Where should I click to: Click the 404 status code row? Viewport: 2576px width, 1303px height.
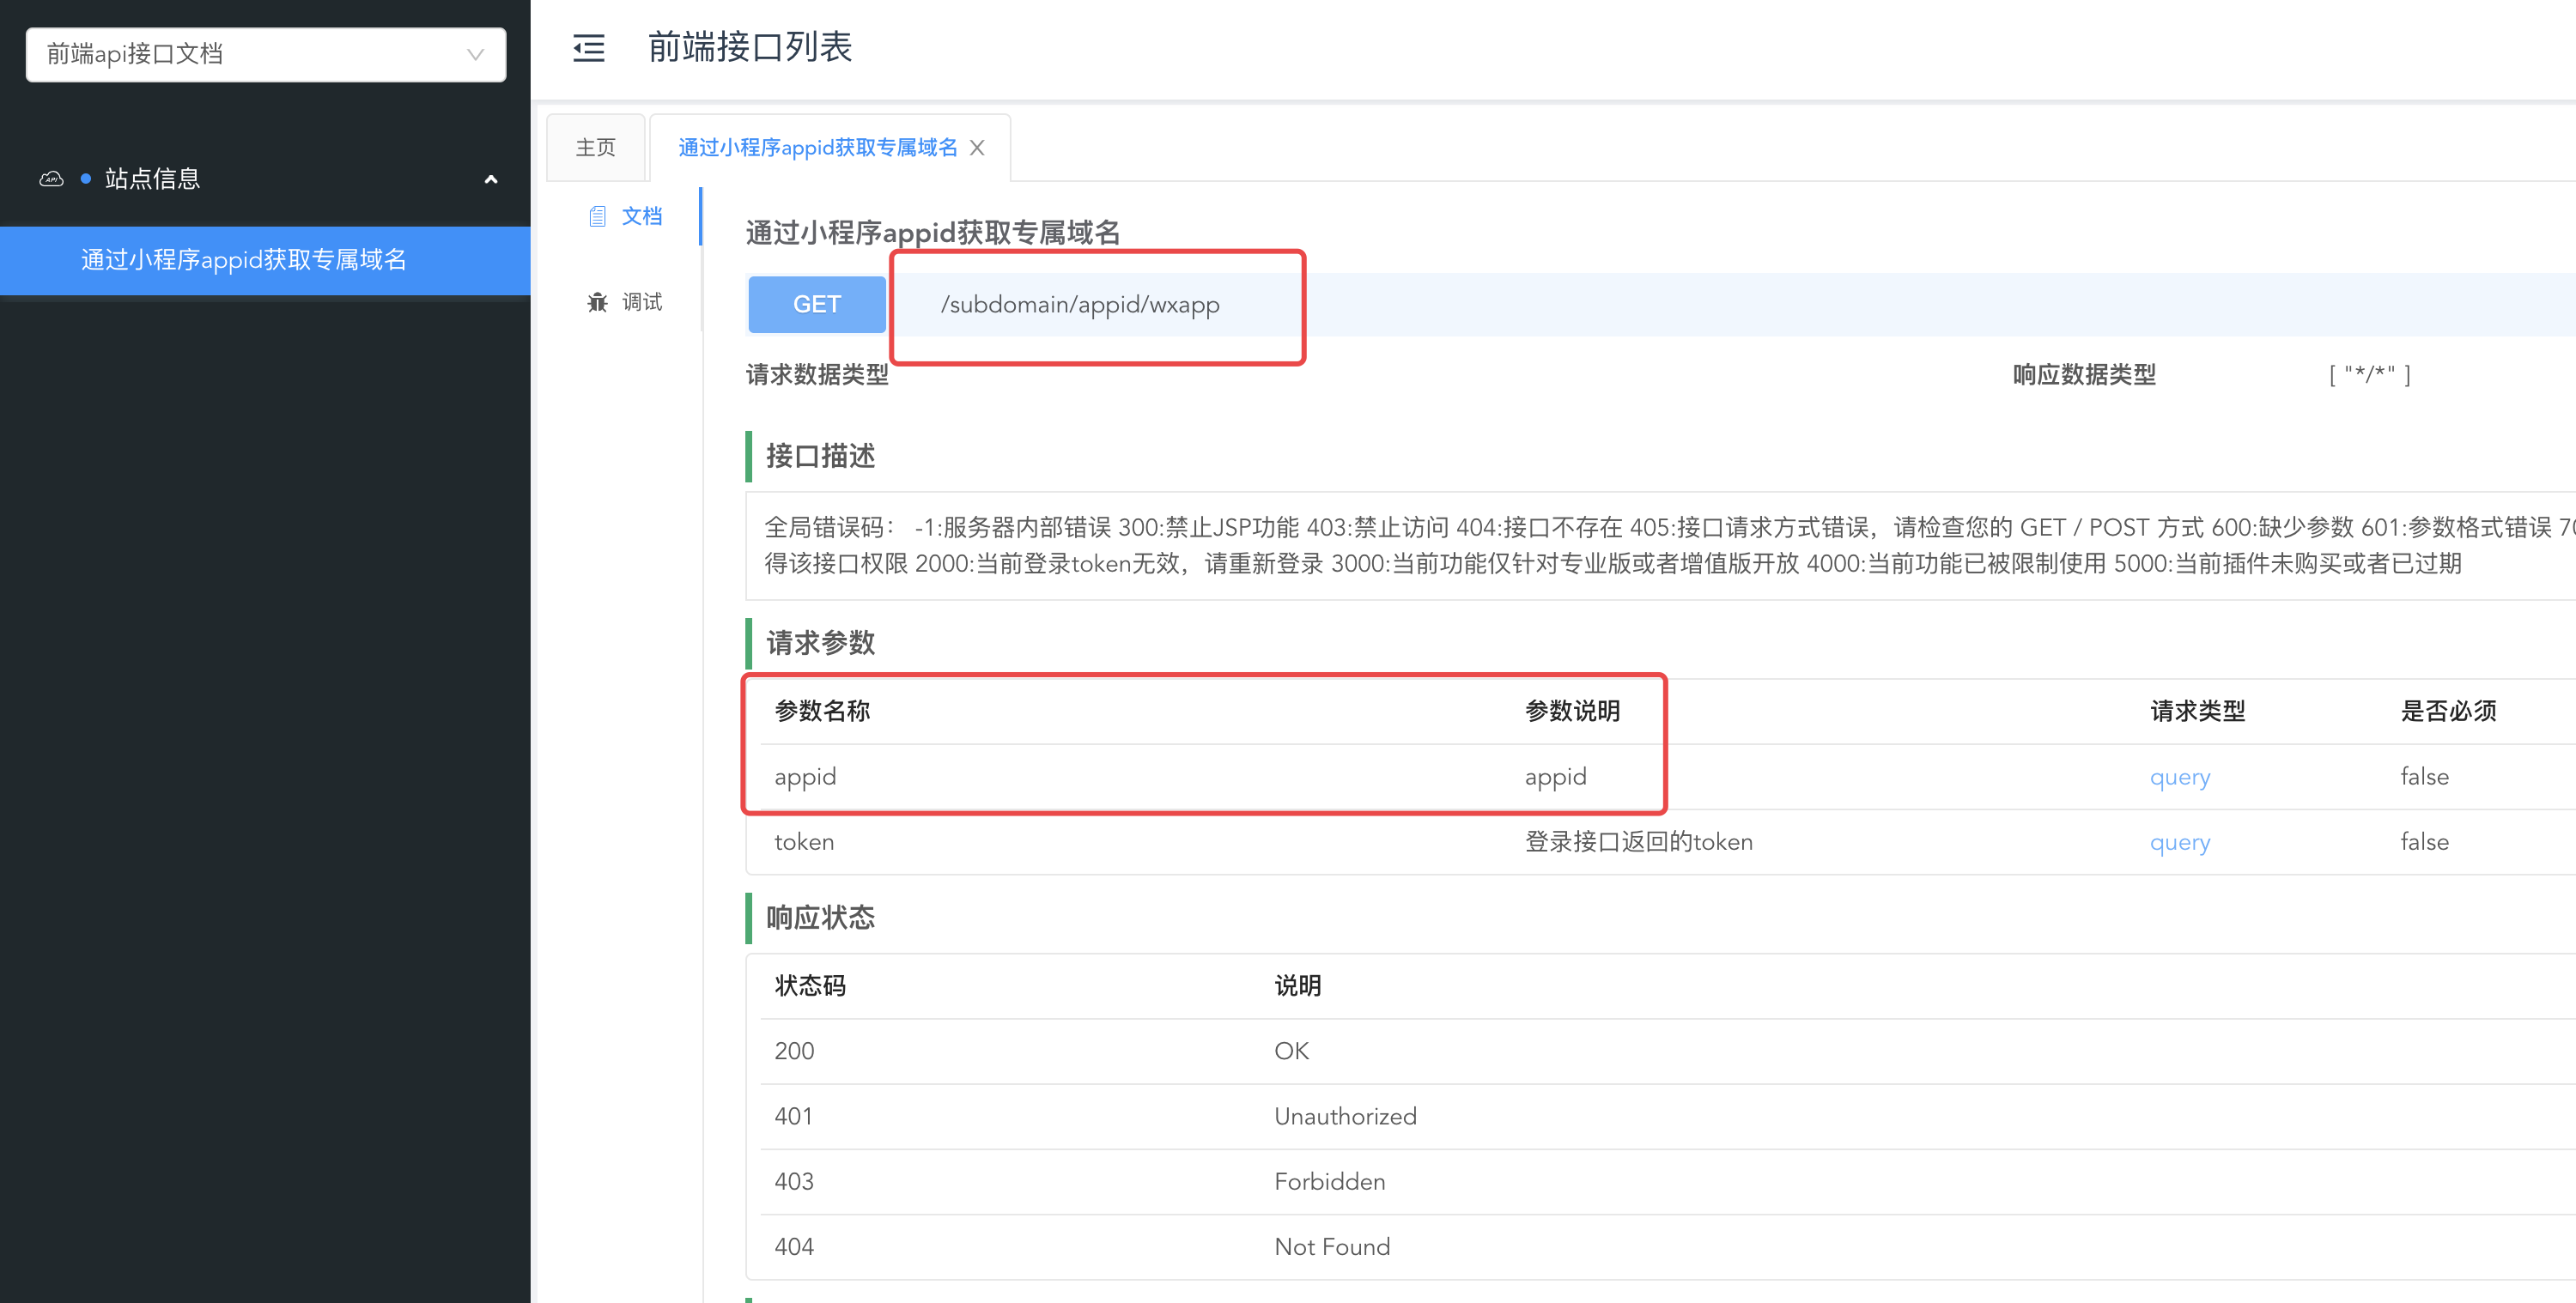(794, 1247)
